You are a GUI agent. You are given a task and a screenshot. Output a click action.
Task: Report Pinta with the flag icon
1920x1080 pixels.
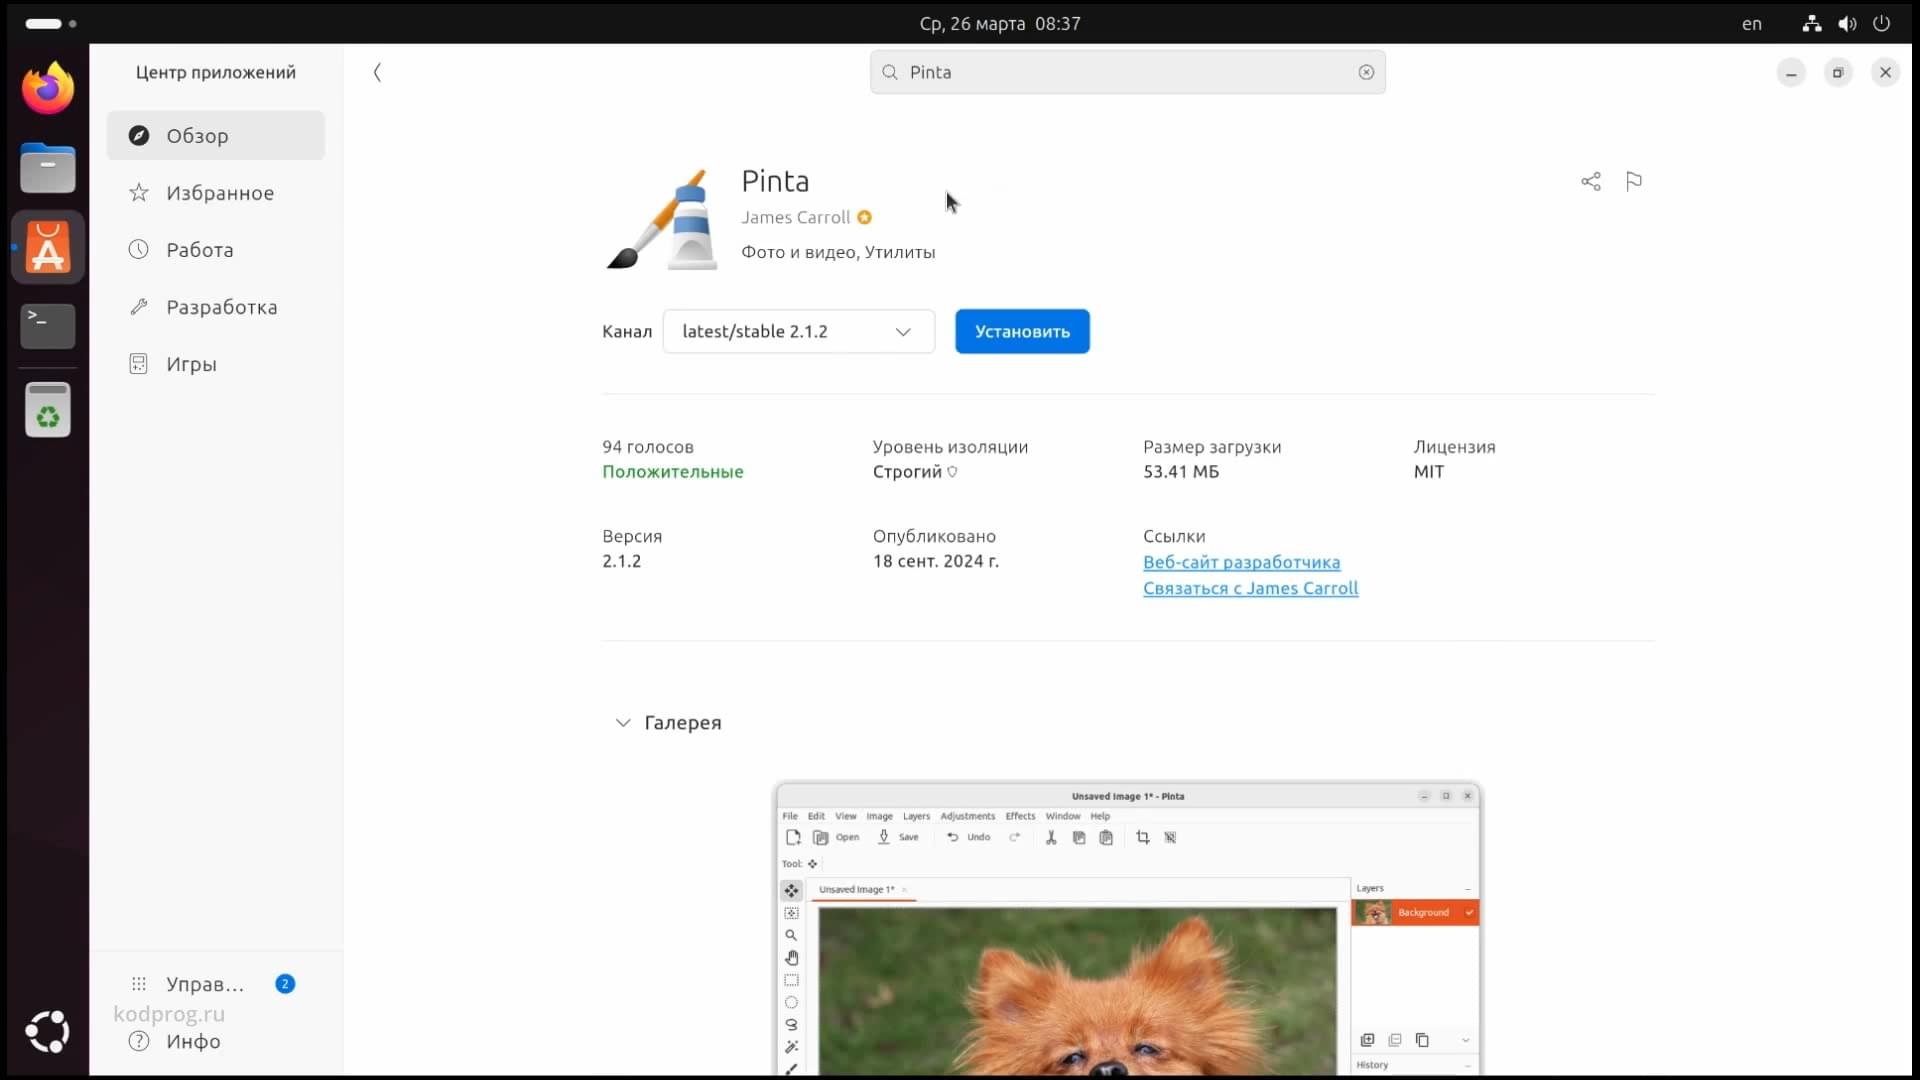[x=1634, y=181]
